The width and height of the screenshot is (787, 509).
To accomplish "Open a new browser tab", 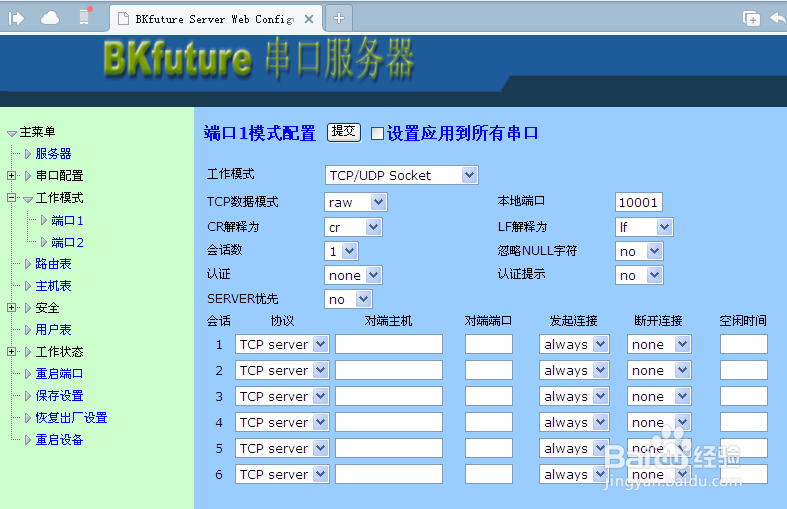I will [x=339, y=19].
